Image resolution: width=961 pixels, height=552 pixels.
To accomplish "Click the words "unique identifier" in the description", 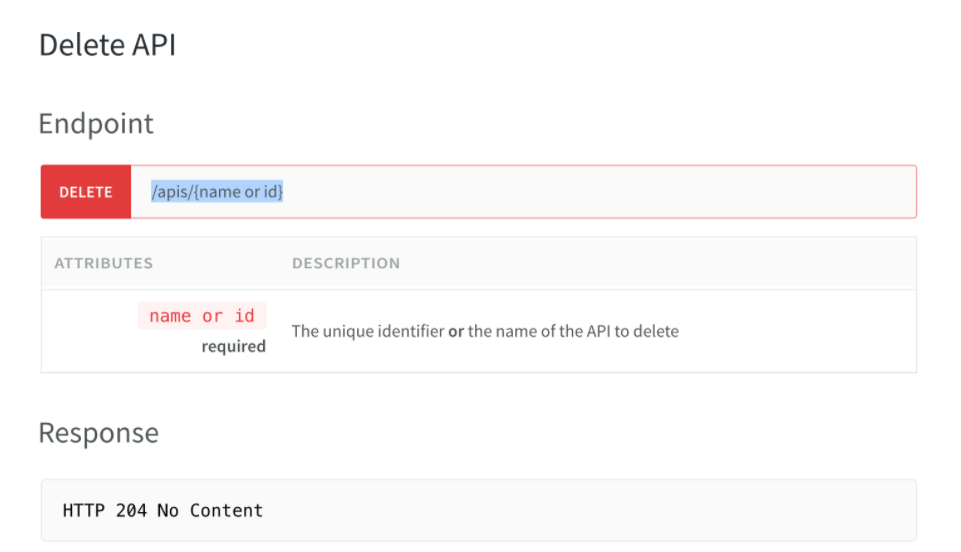I will tap(384, 331).
